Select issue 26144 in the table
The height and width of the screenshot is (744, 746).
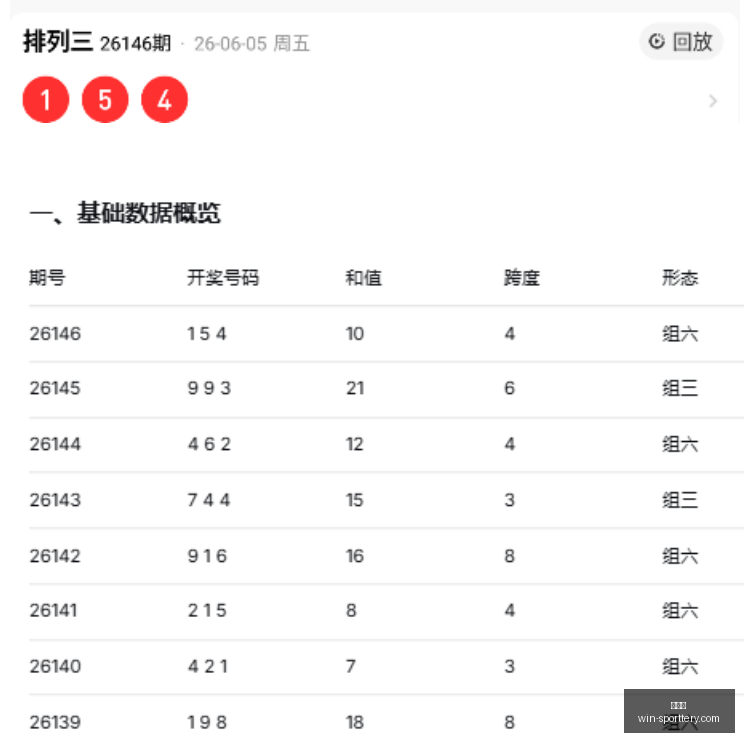pos(55,444)
